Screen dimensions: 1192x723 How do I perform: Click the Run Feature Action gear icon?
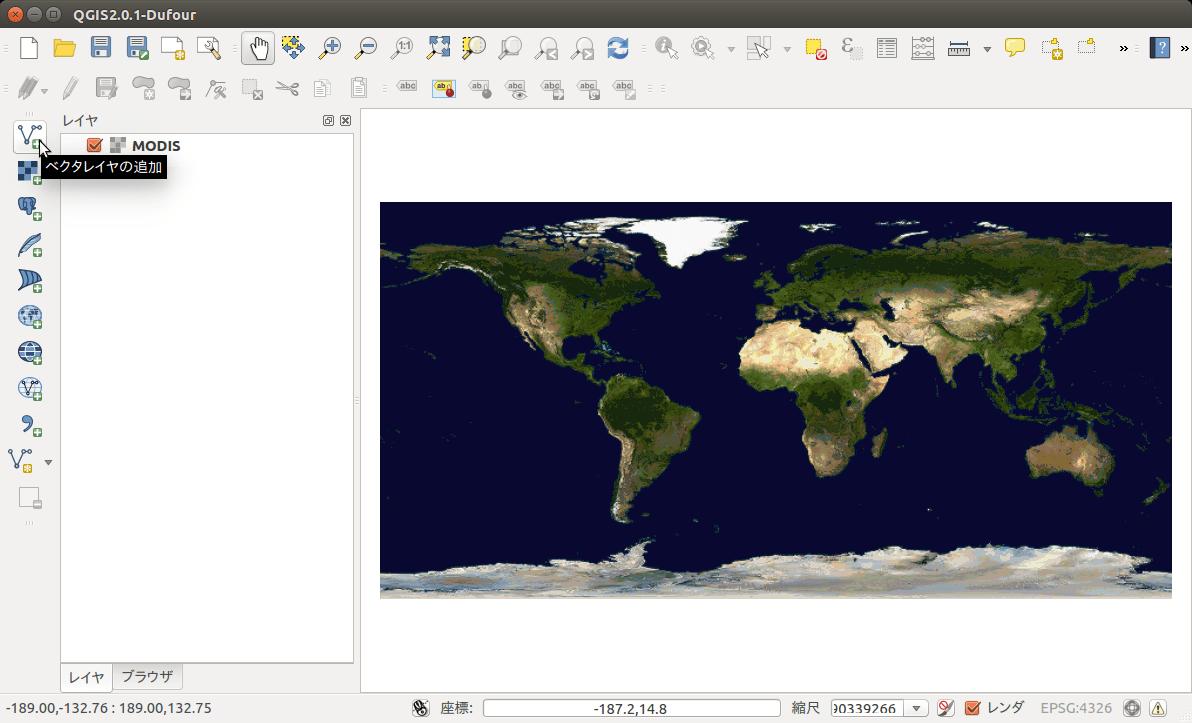(x=702, y=48)
